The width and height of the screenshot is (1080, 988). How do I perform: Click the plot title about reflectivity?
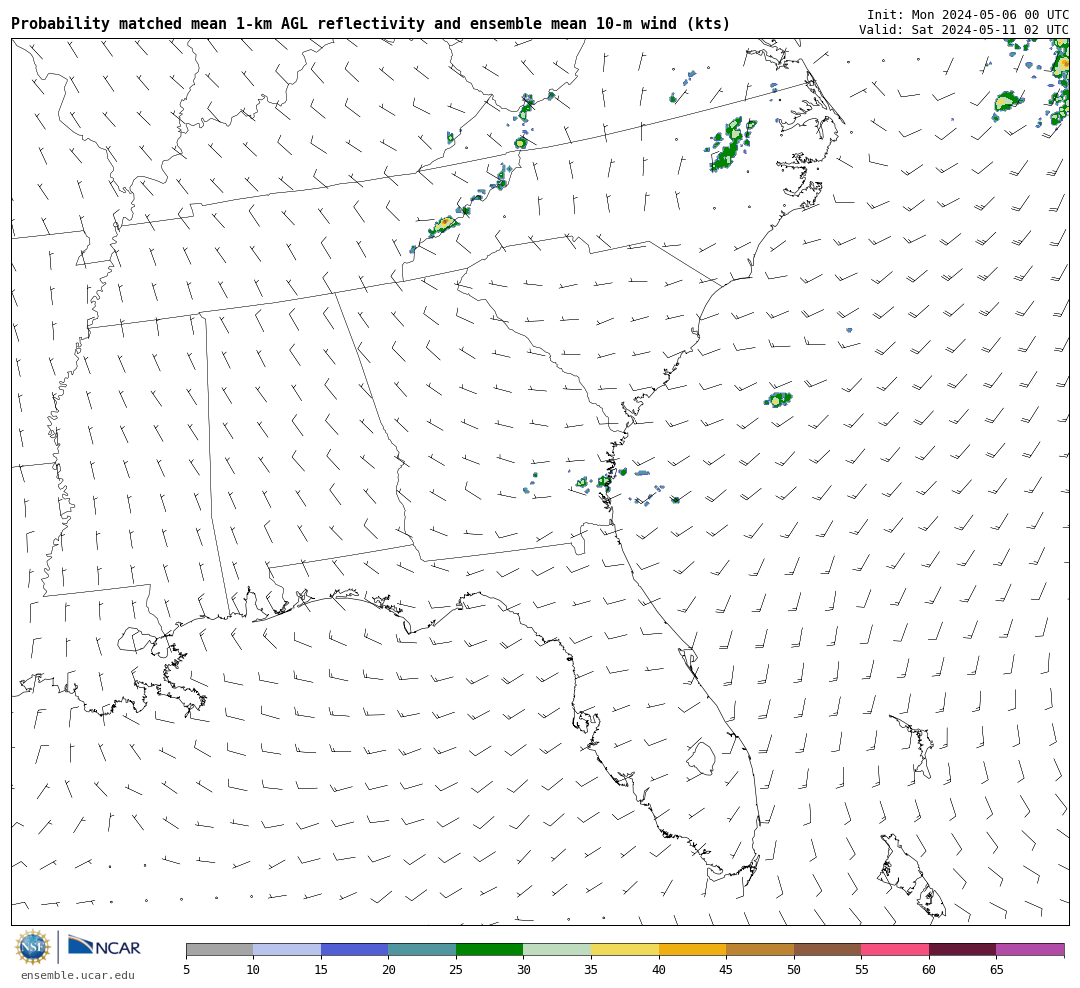click(x=371, y=23)
